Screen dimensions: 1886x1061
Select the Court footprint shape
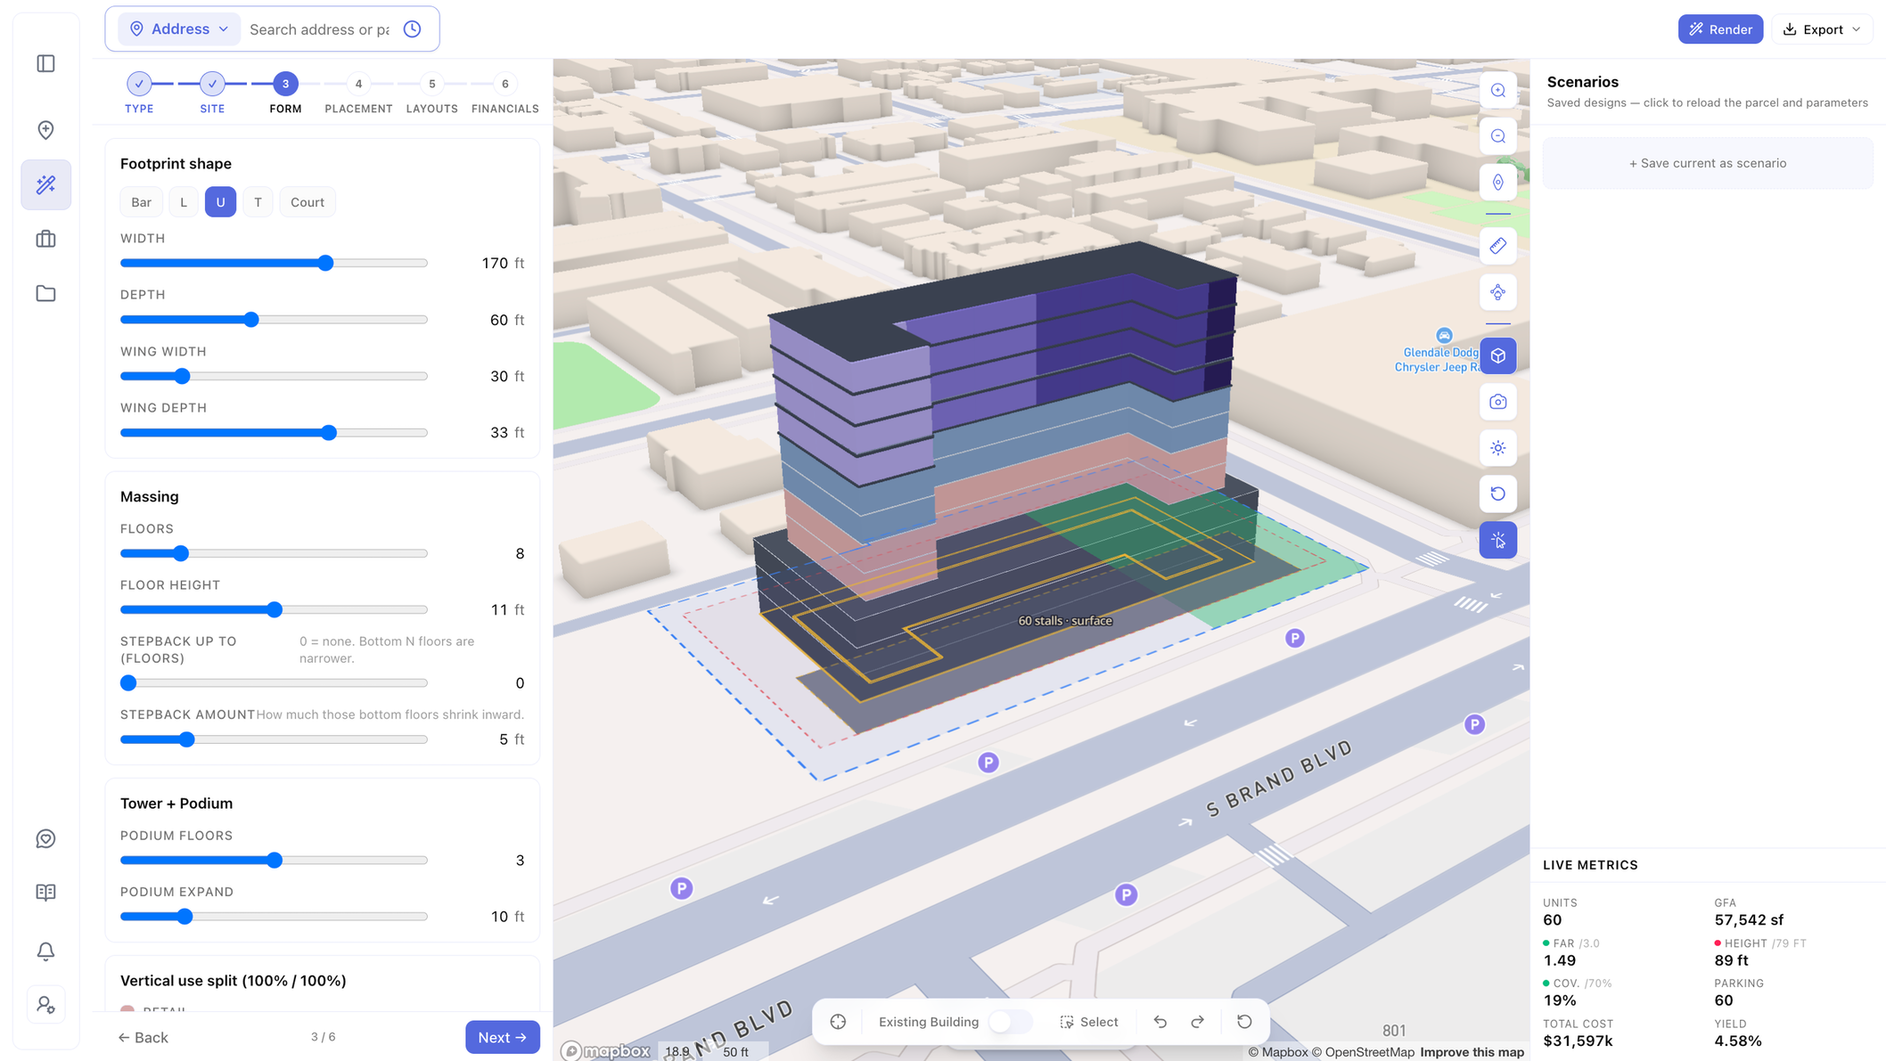pyautogui.click(x=307, y=202)
